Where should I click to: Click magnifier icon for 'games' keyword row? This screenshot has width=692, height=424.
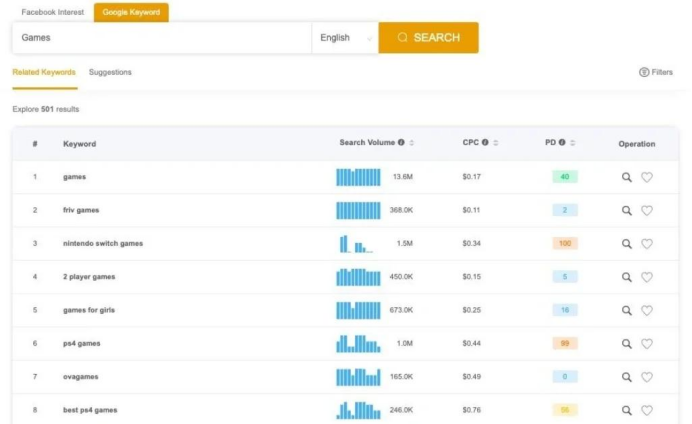(x=627, y=177)
